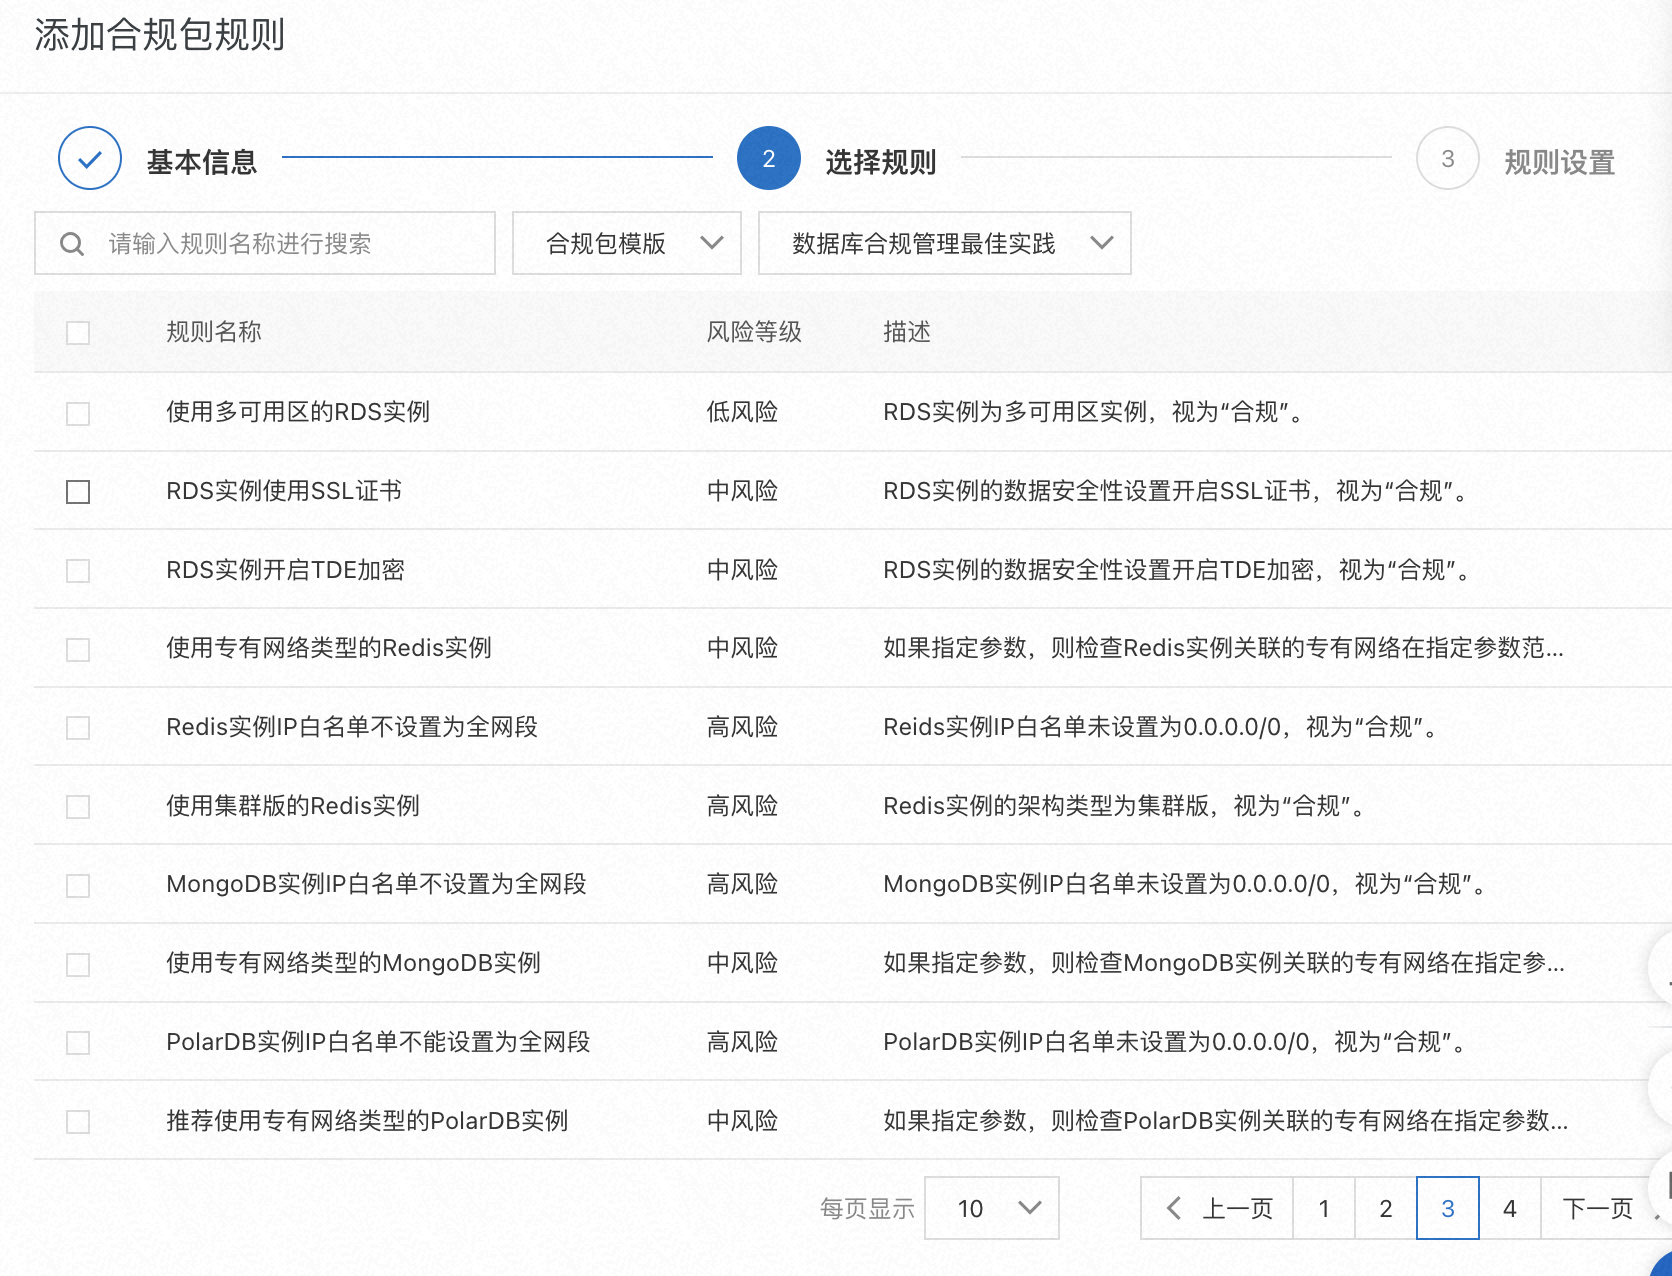
Task: Click rule name 使用专有网络类型的Redis实例
Action: pos(329,648)
